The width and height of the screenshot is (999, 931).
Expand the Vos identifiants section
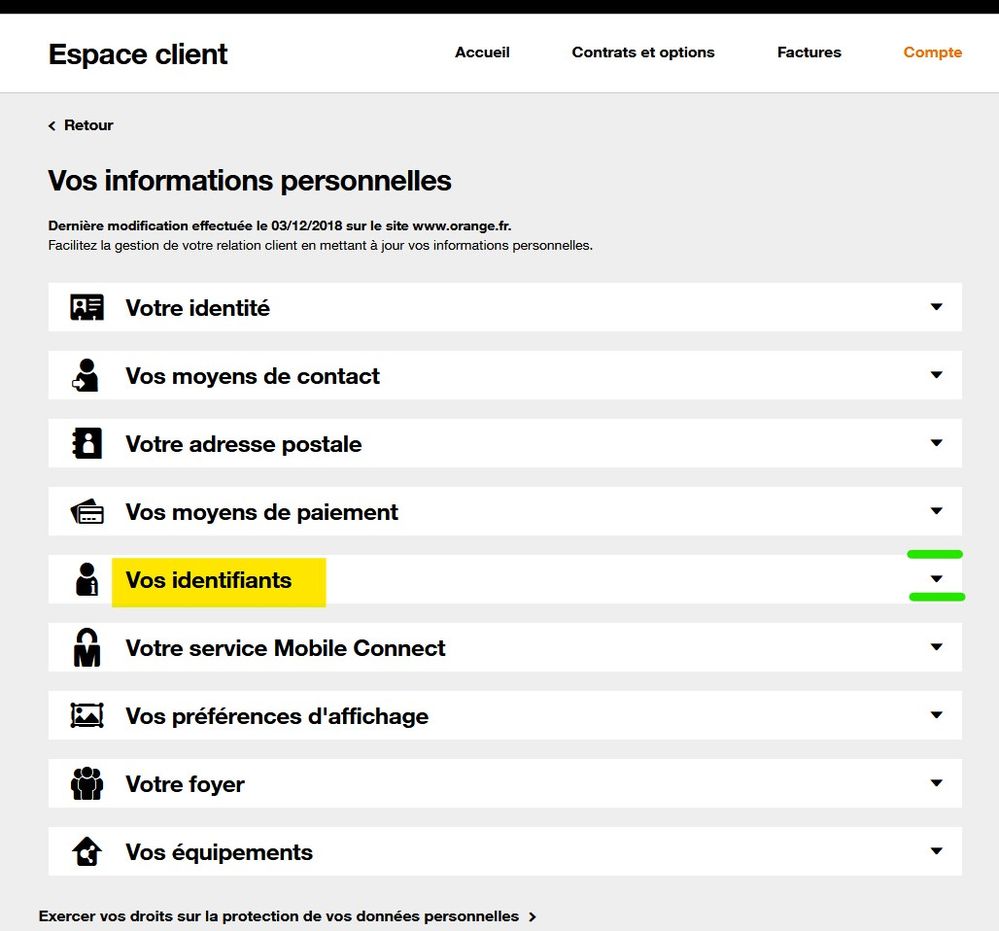(x=936, y=578)
